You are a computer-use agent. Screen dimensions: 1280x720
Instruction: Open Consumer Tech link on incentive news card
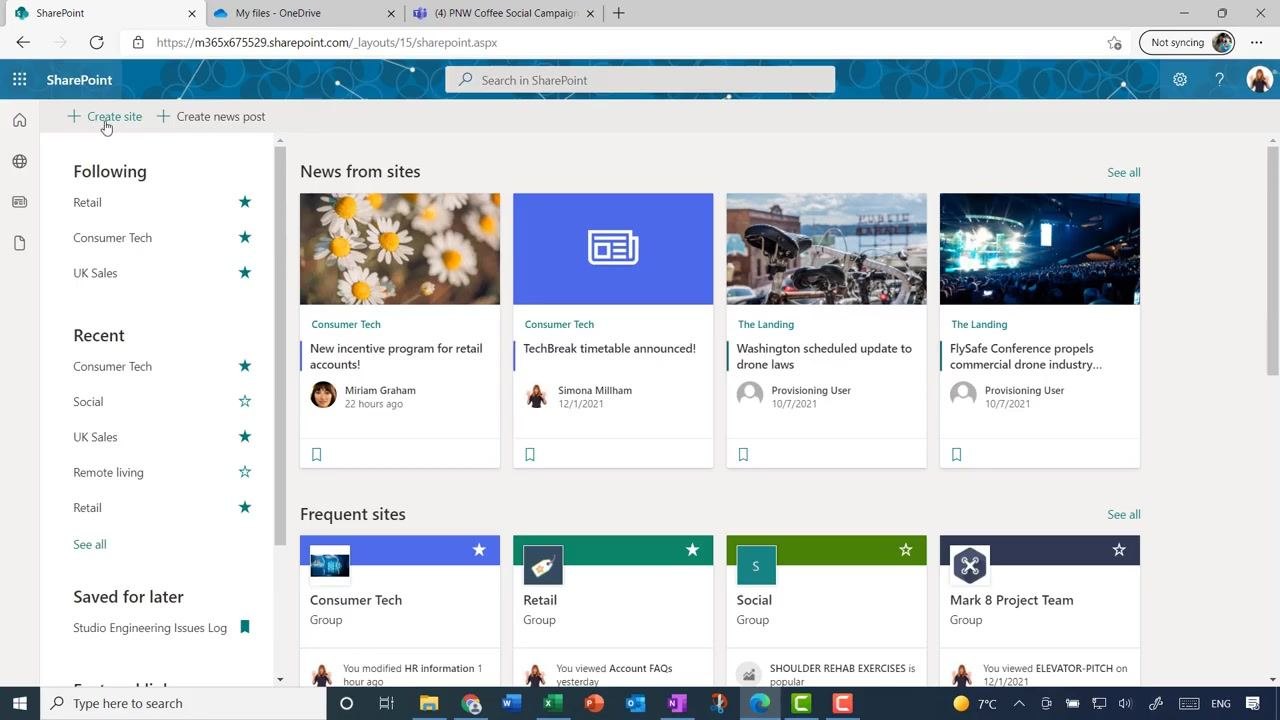click(x=346, y=324)
